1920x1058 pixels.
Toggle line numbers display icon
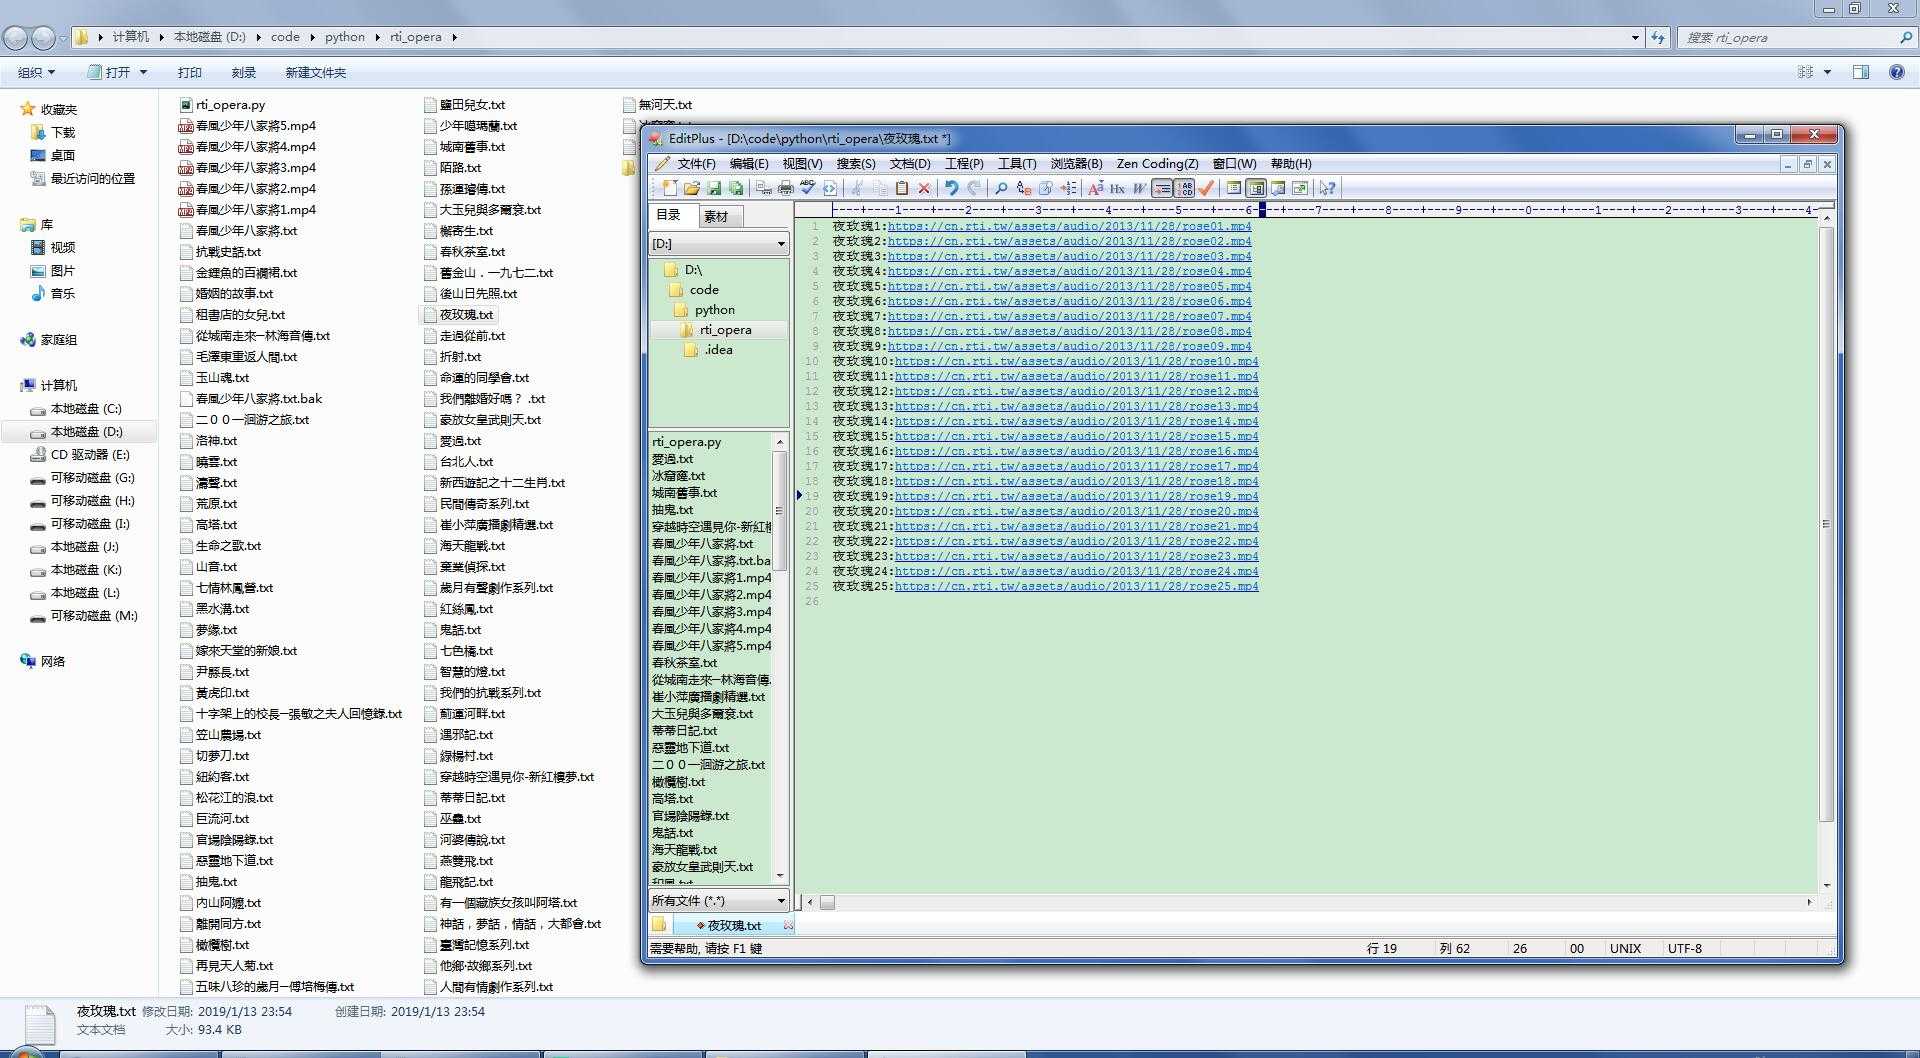click(x=1185, y=188)
